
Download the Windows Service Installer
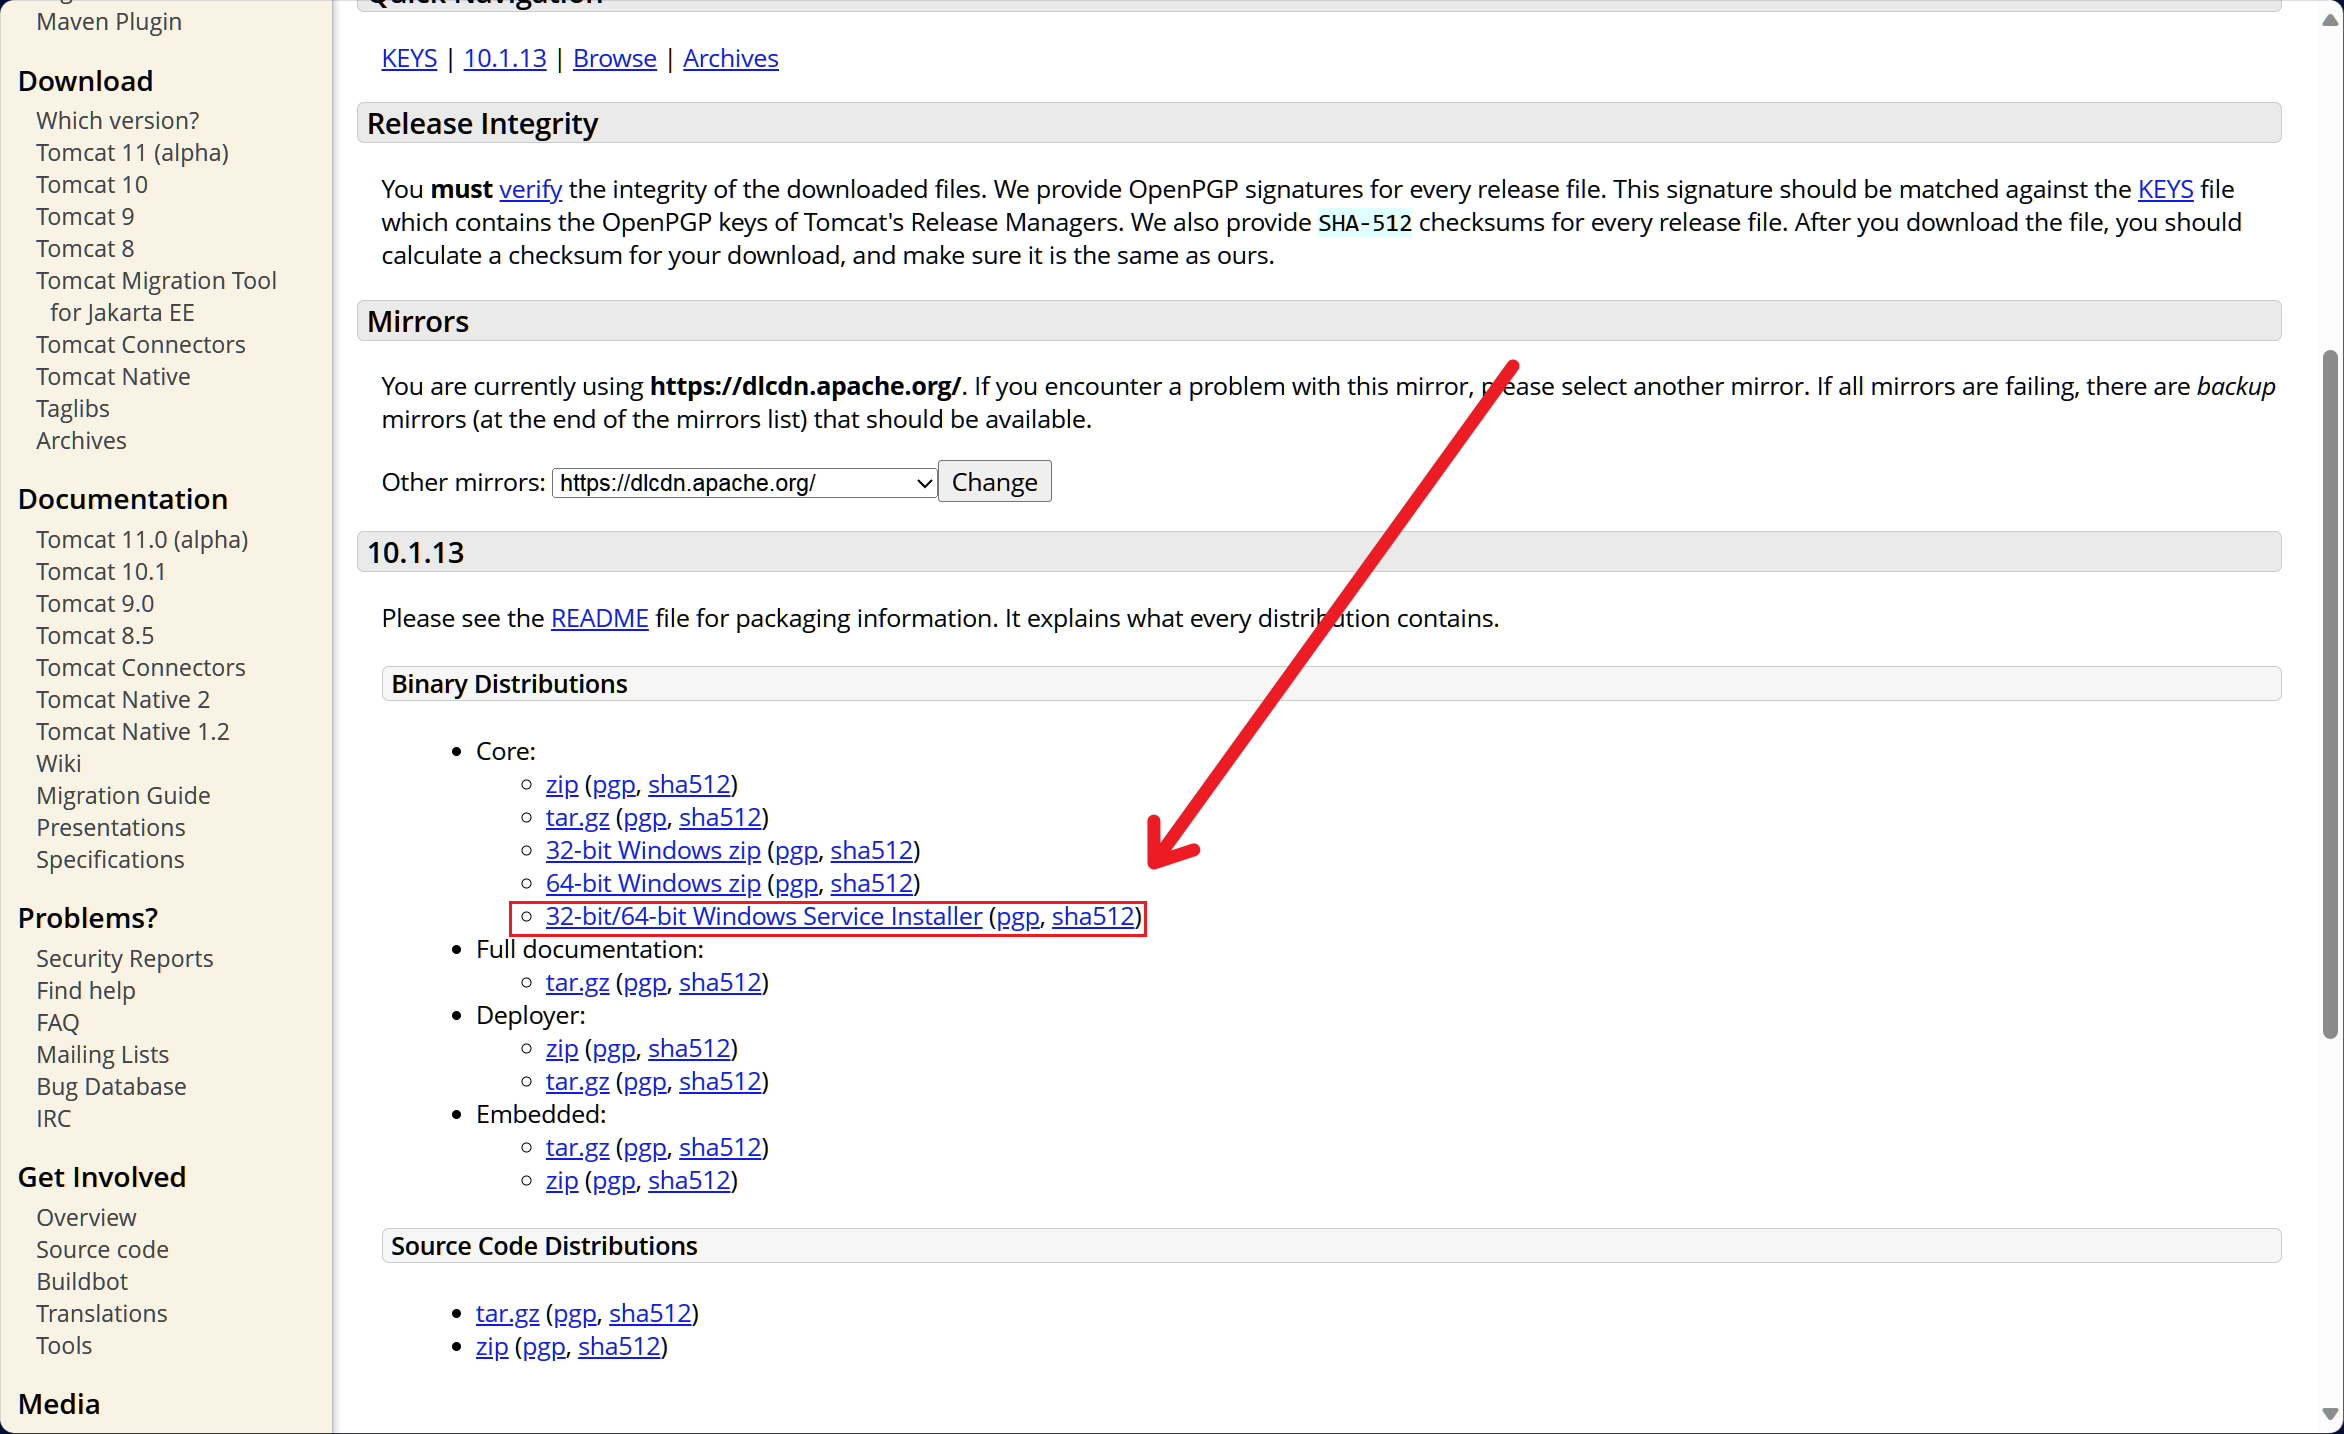[x=763, y=917]
